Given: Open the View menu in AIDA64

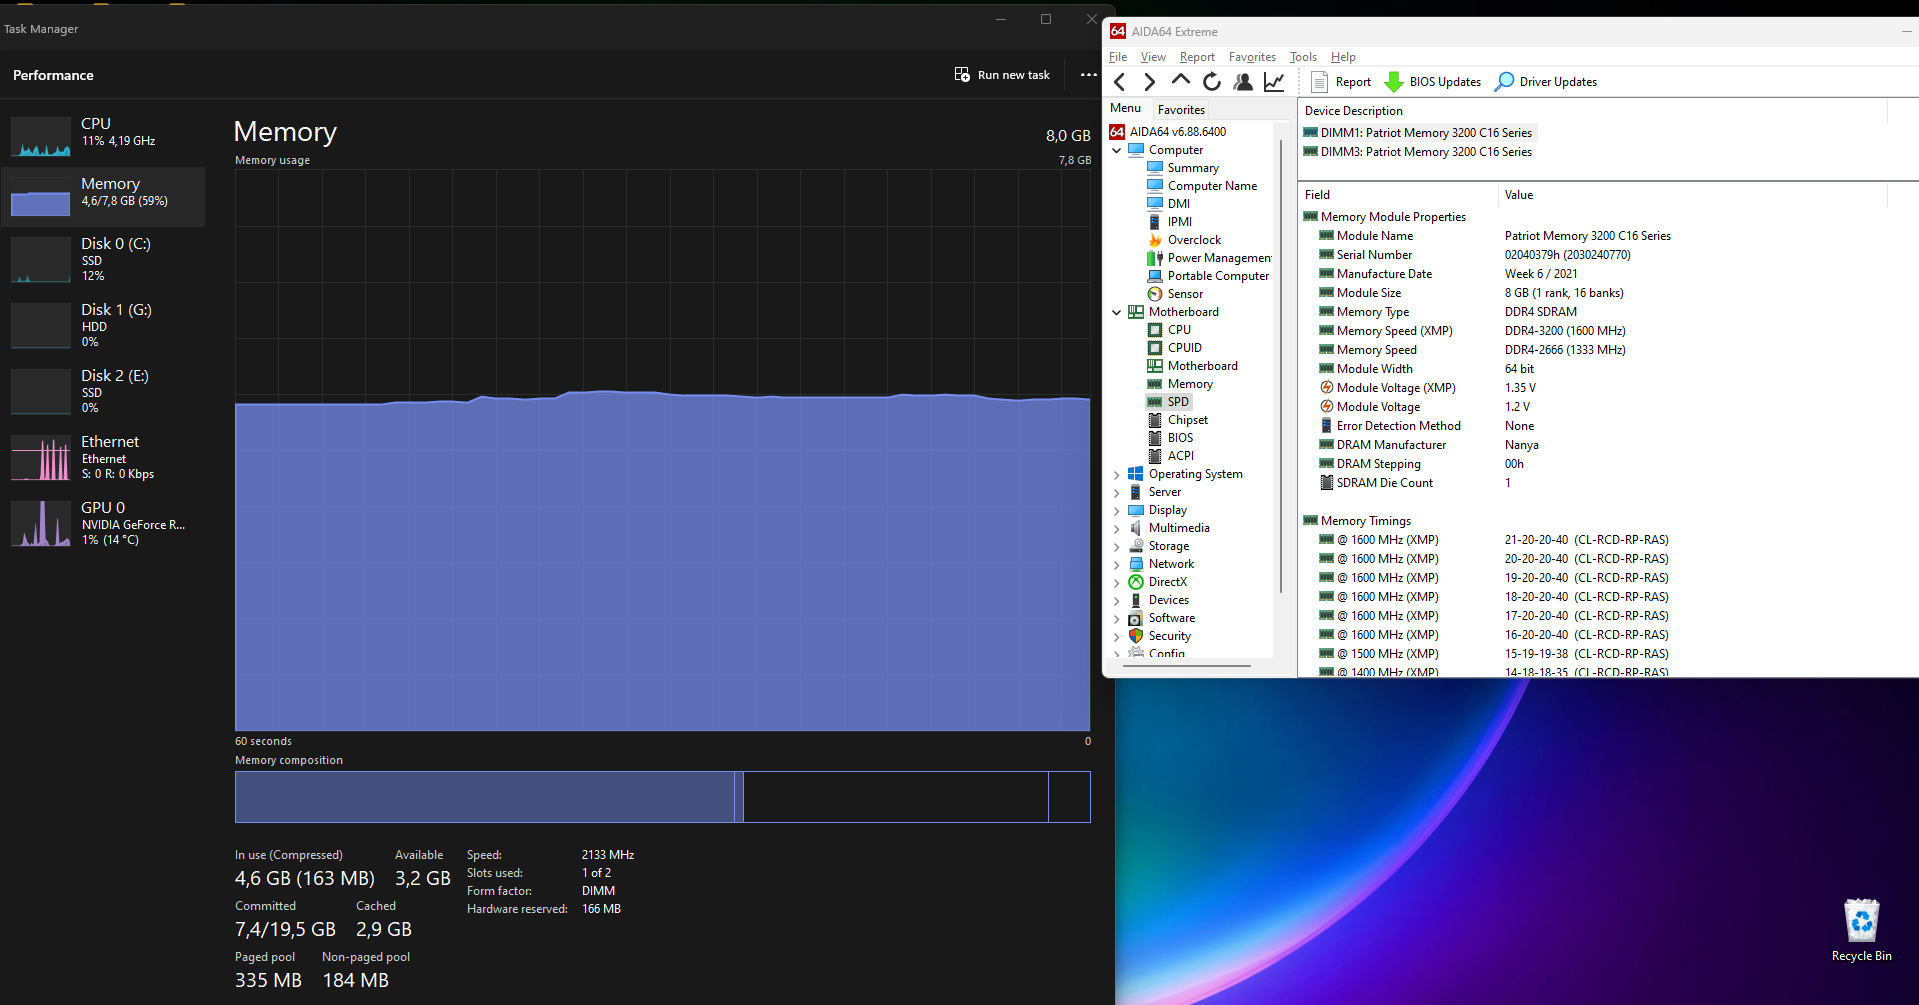Looking at the screenshot, I should pos(1153,57).
